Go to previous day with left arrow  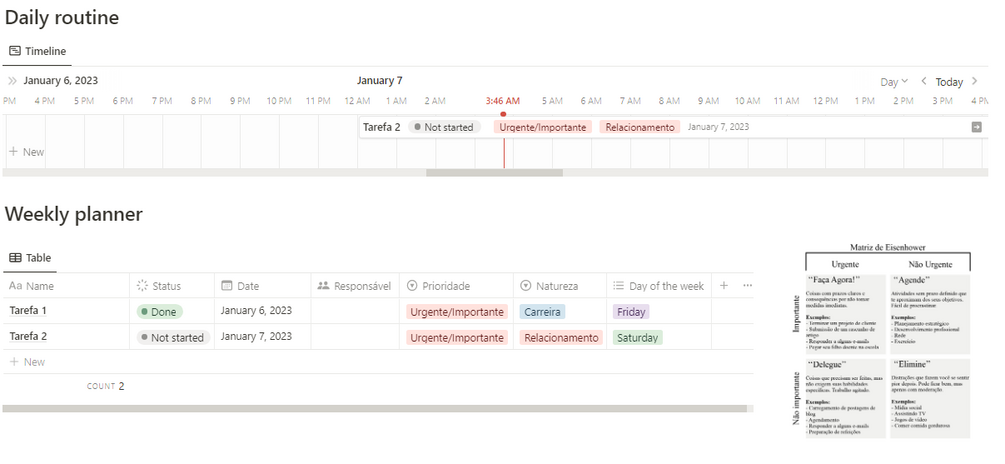point(924,81)
